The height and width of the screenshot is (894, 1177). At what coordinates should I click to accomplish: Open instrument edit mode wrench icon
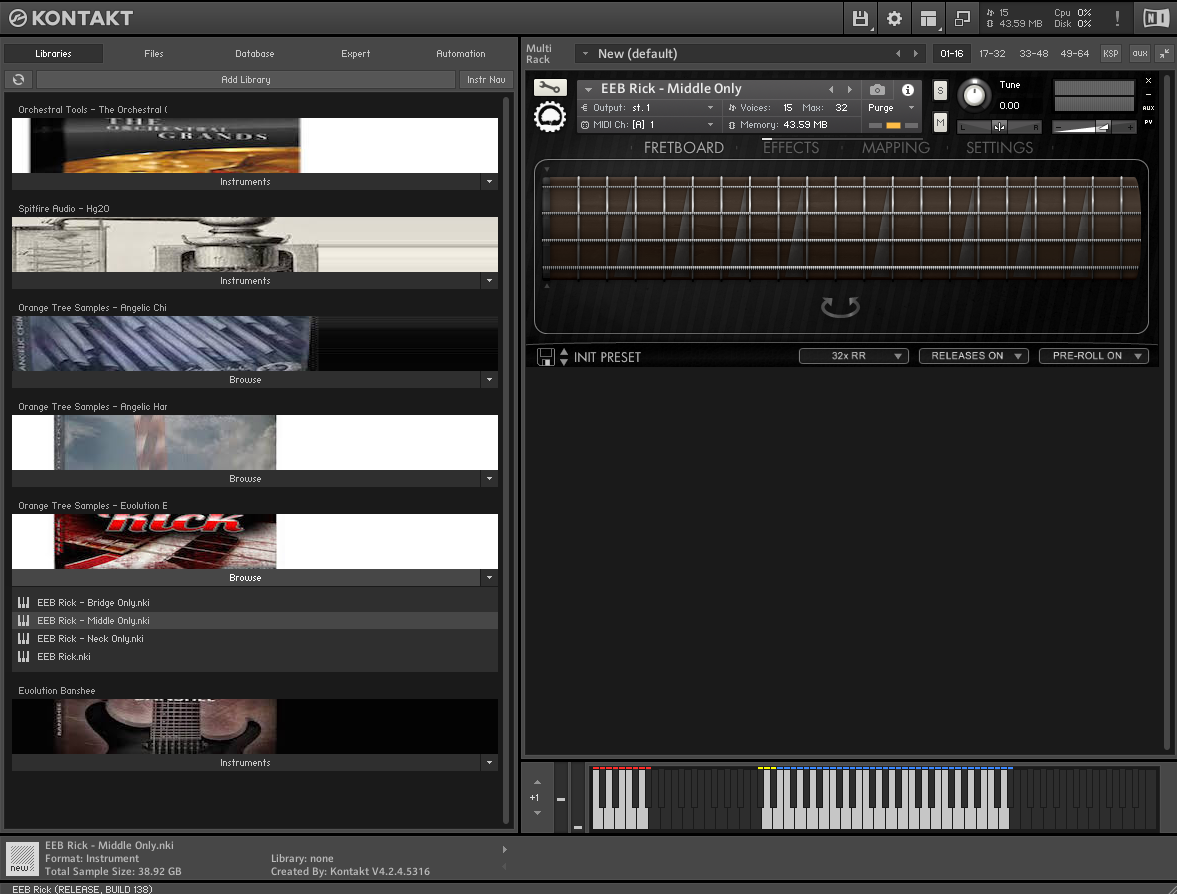coord(550,88)
